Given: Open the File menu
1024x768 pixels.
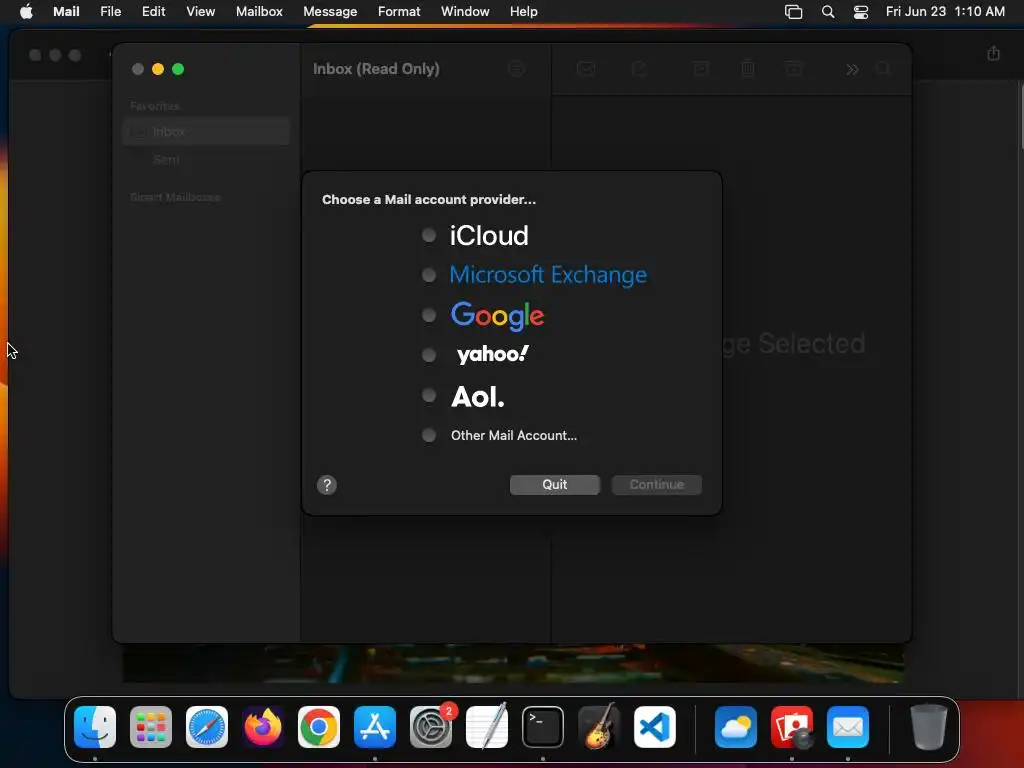Looking at the screenshot, I should tap(110, 11).
